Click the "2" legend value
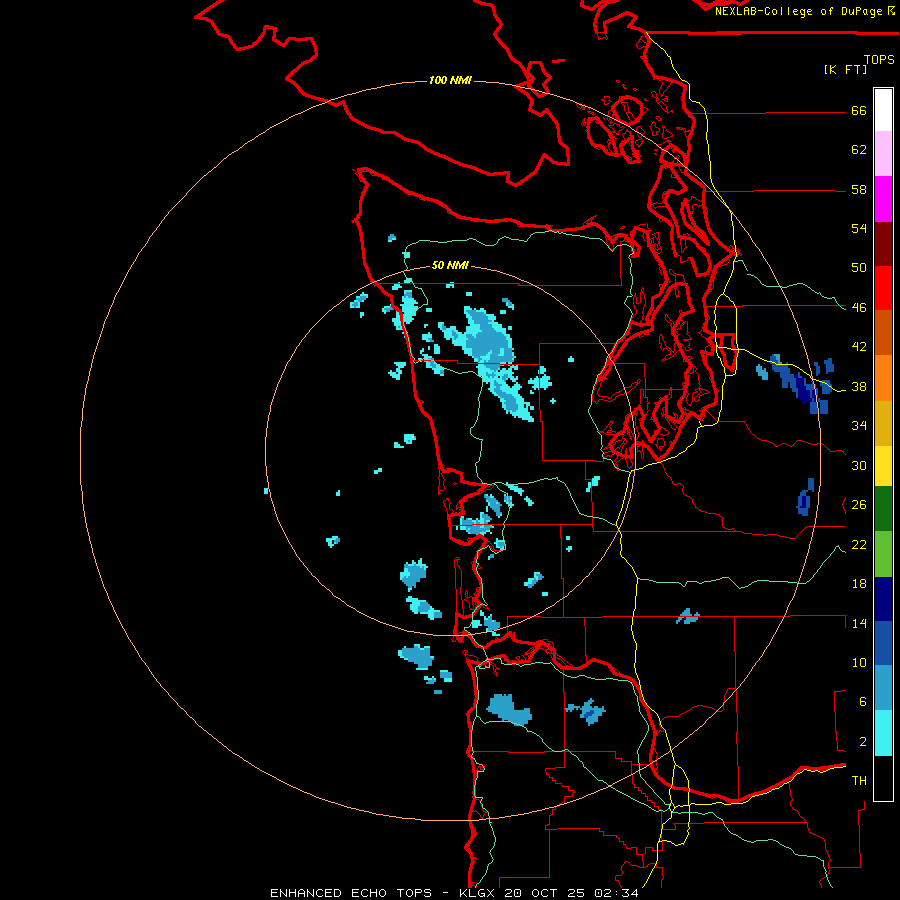 (x=863, y=742)
